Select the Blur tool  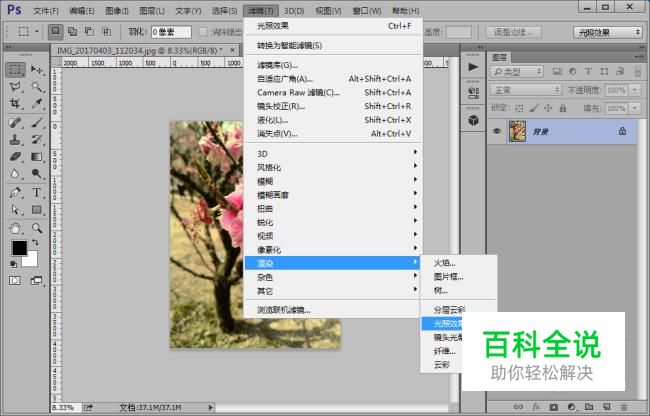click(x=15, y=174)
